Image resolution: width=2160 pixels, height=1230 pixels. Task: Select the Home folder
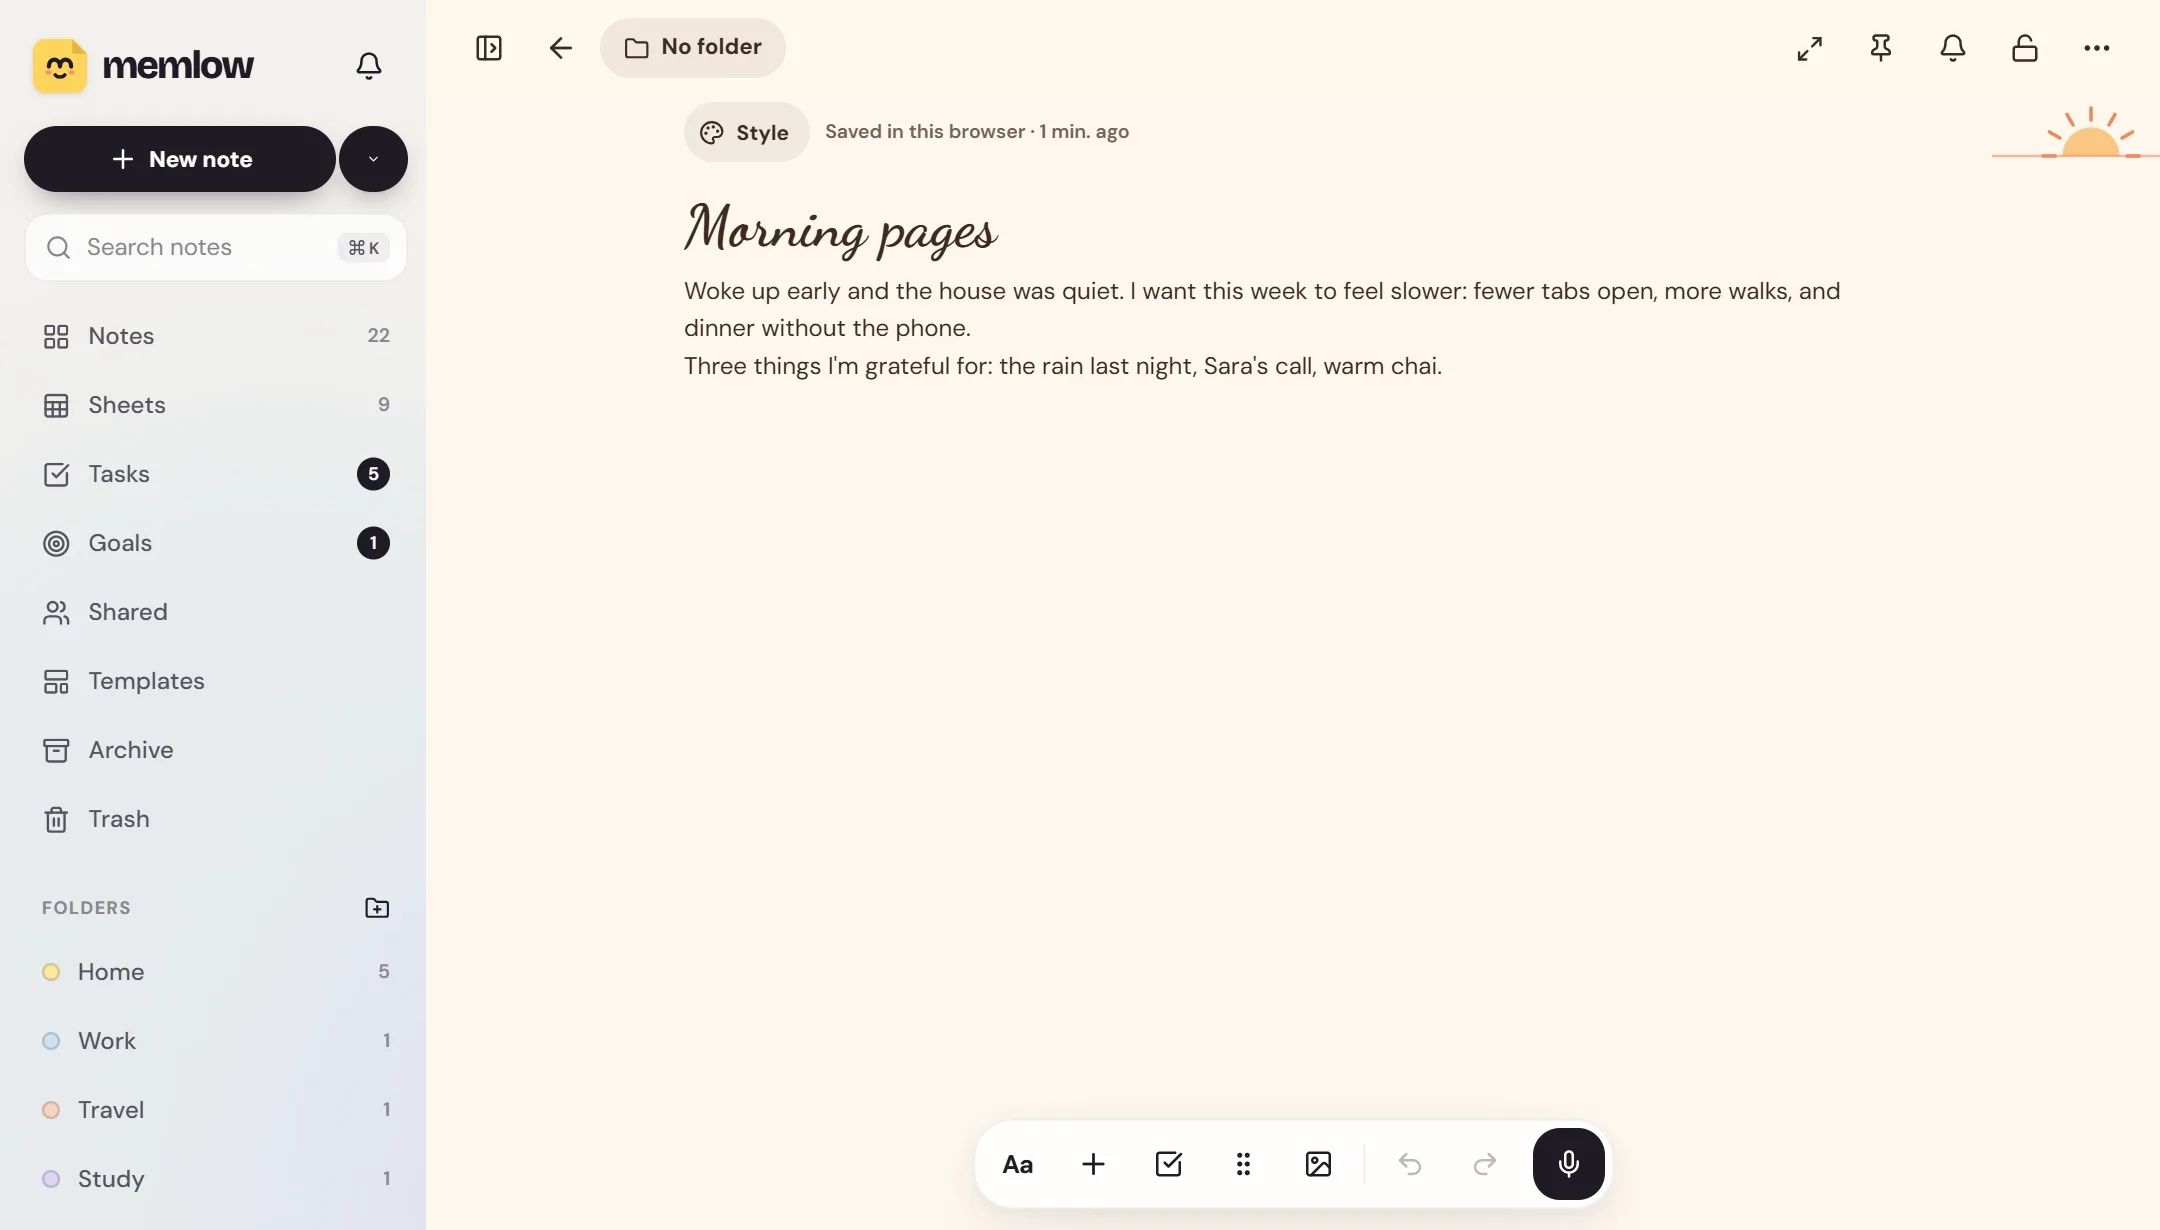click(216, 972)
